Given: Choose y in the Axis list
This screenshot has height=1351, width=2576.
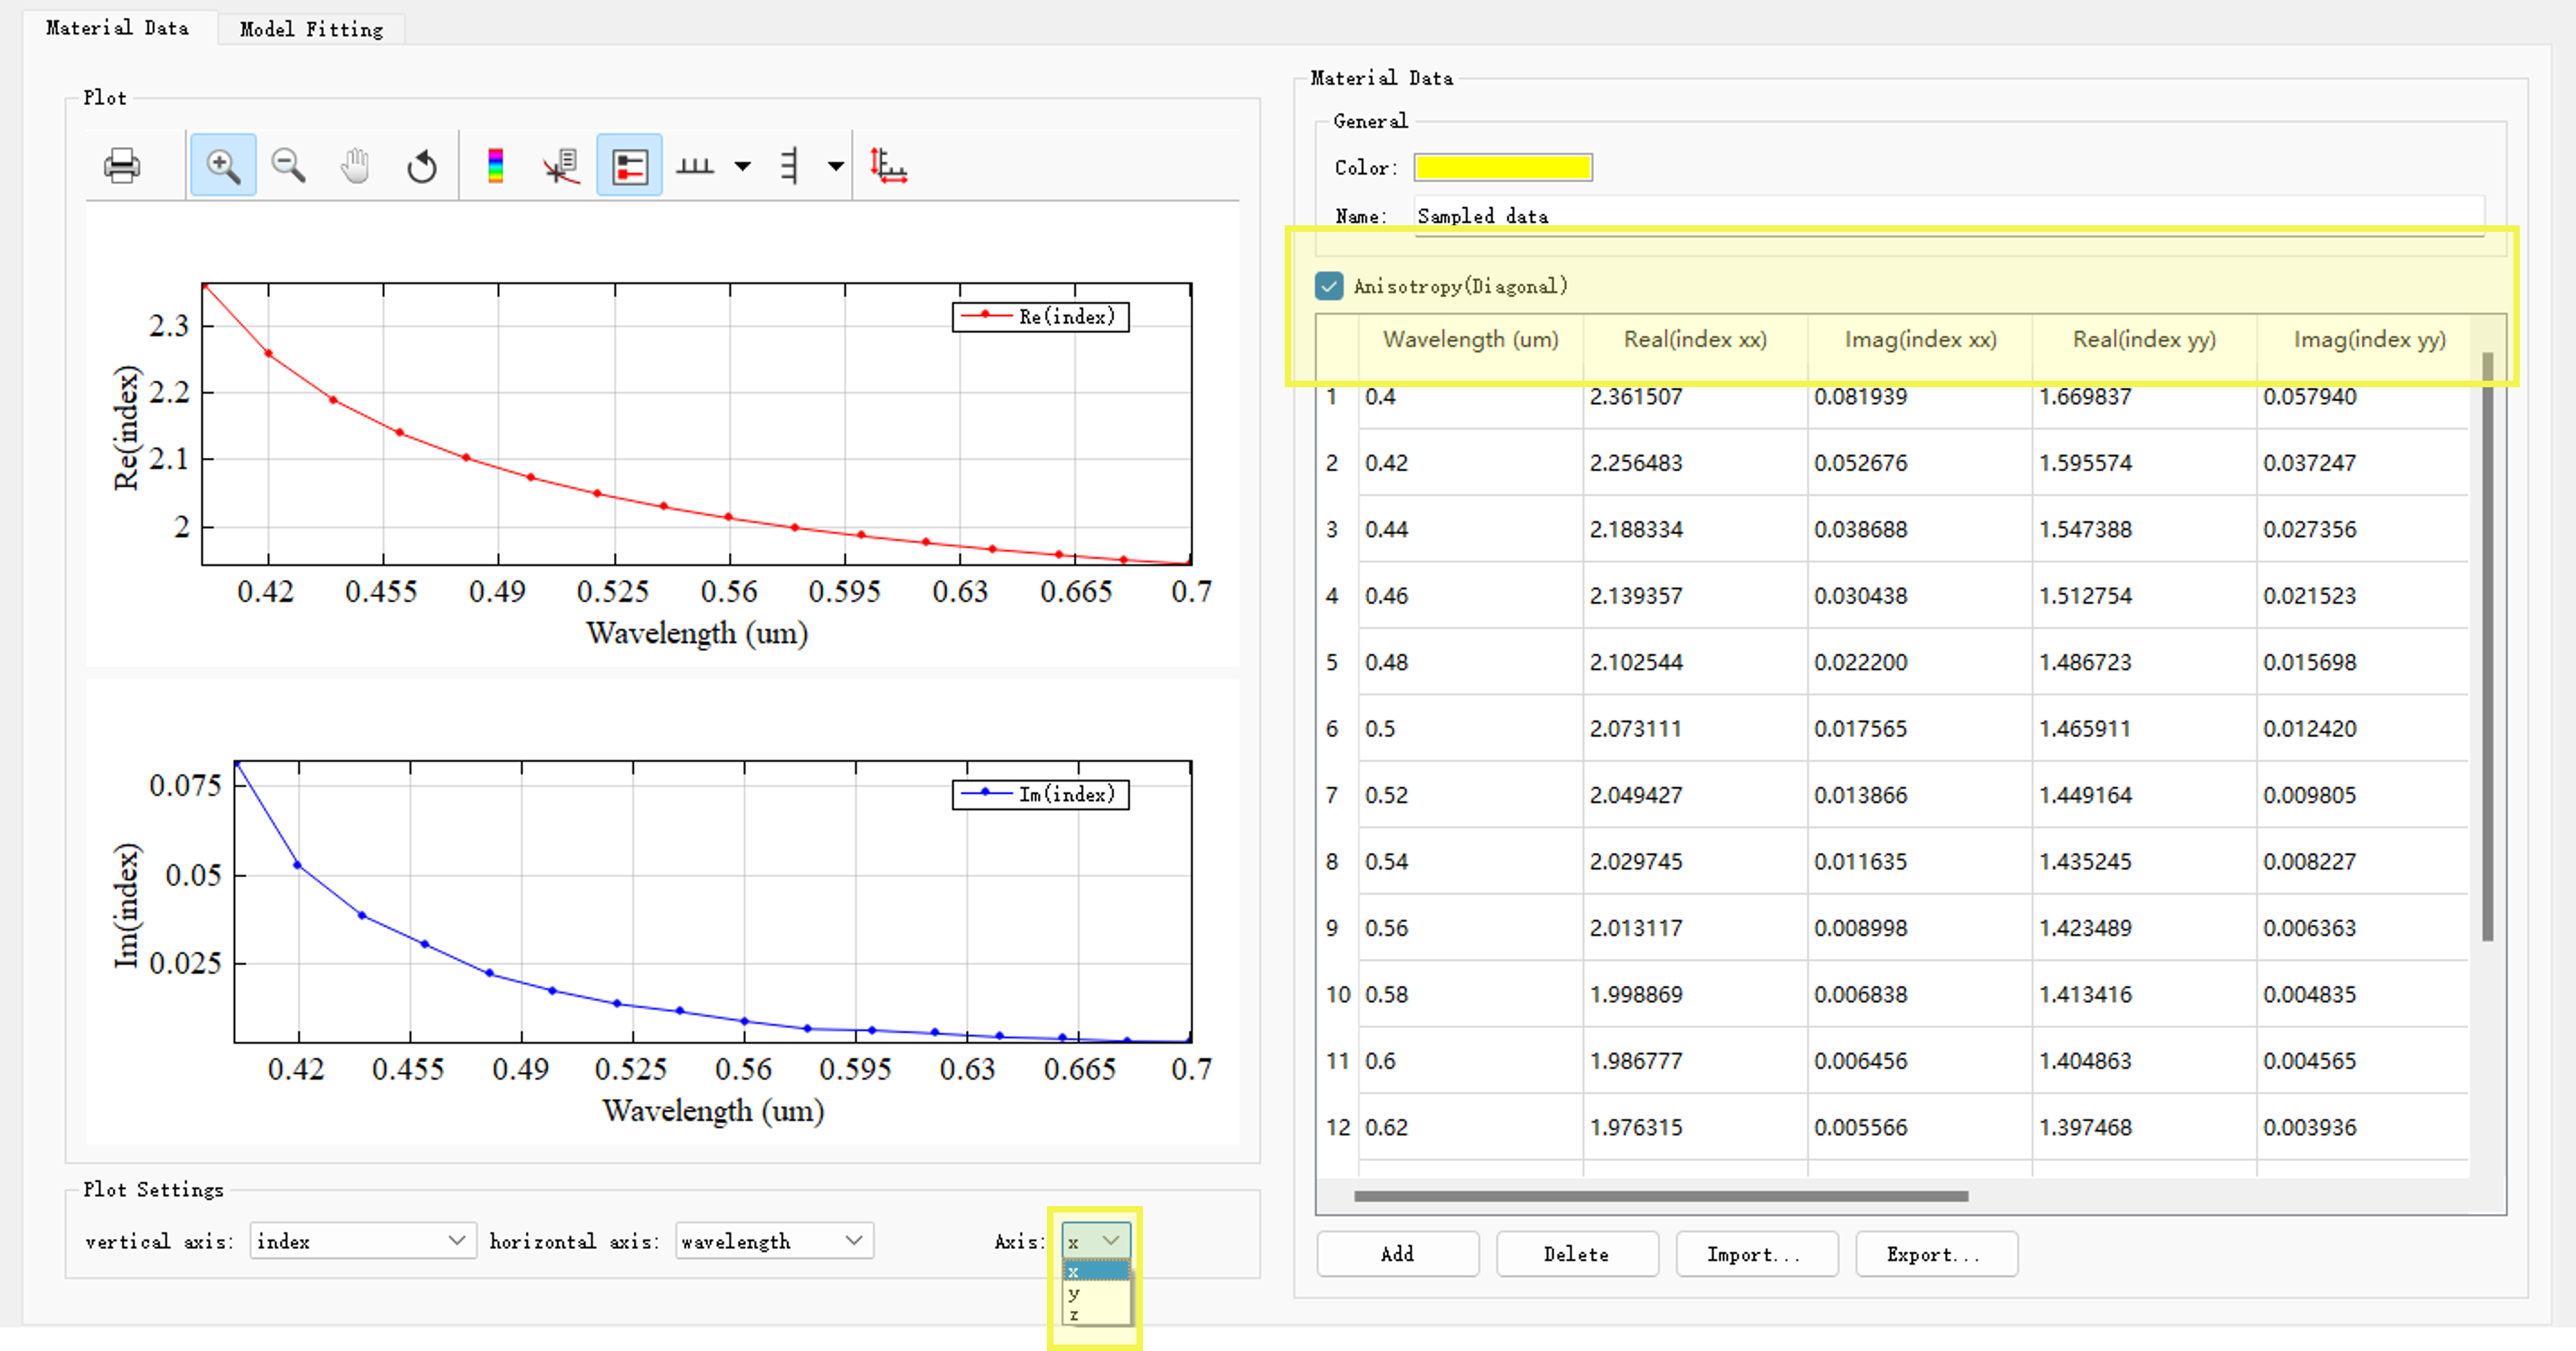Looking at the screenshot, I should pos(1096,1293).
